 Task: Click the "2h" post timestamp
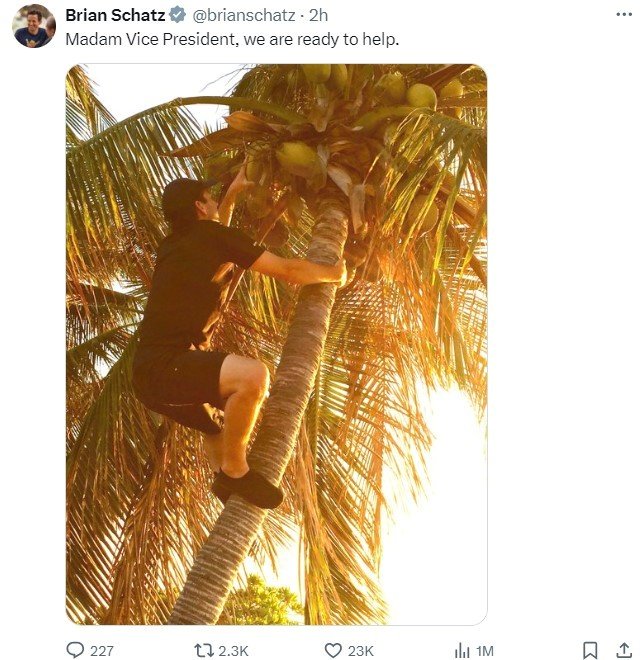point(318,15)
